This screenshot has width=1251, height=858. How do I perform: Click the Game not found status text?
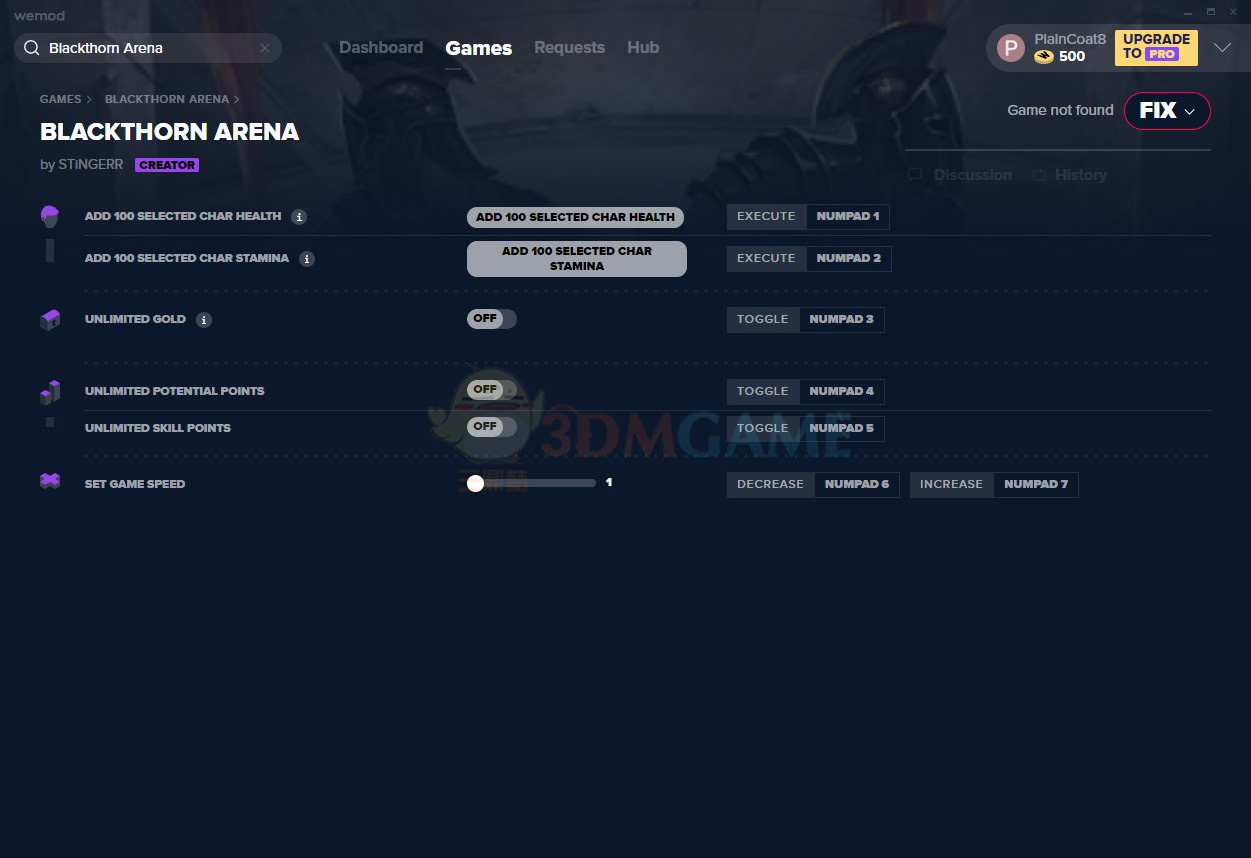point(1060,110)
